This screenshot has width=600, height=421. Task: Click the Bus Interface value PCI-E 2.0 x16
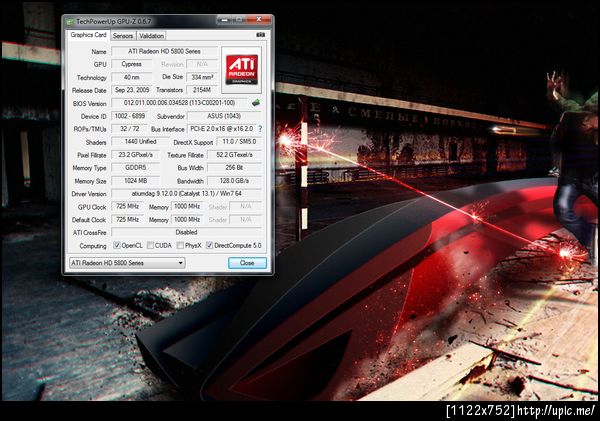point(222,129)
